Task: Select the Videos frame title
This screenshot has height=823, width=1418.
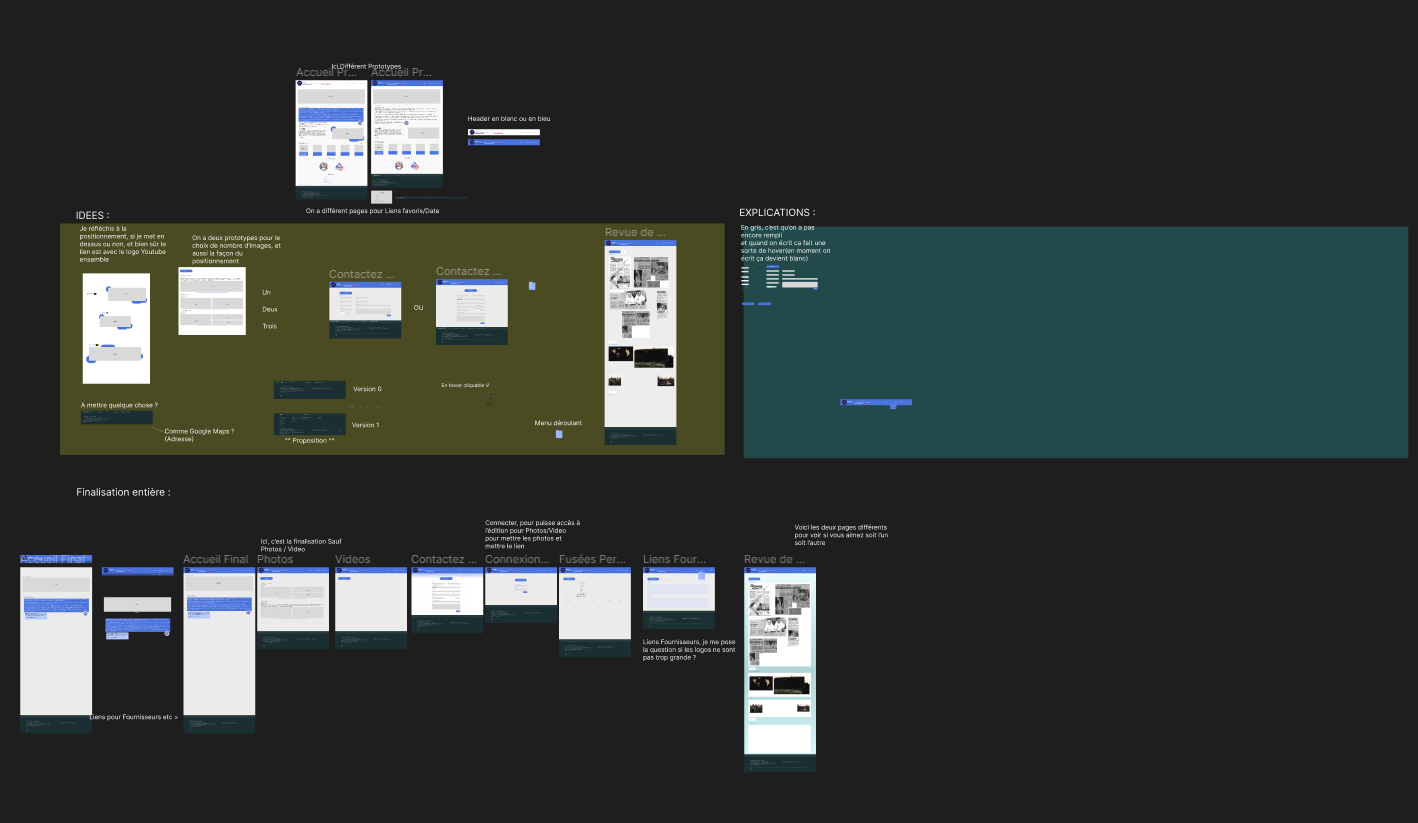Action: (352, 559)
